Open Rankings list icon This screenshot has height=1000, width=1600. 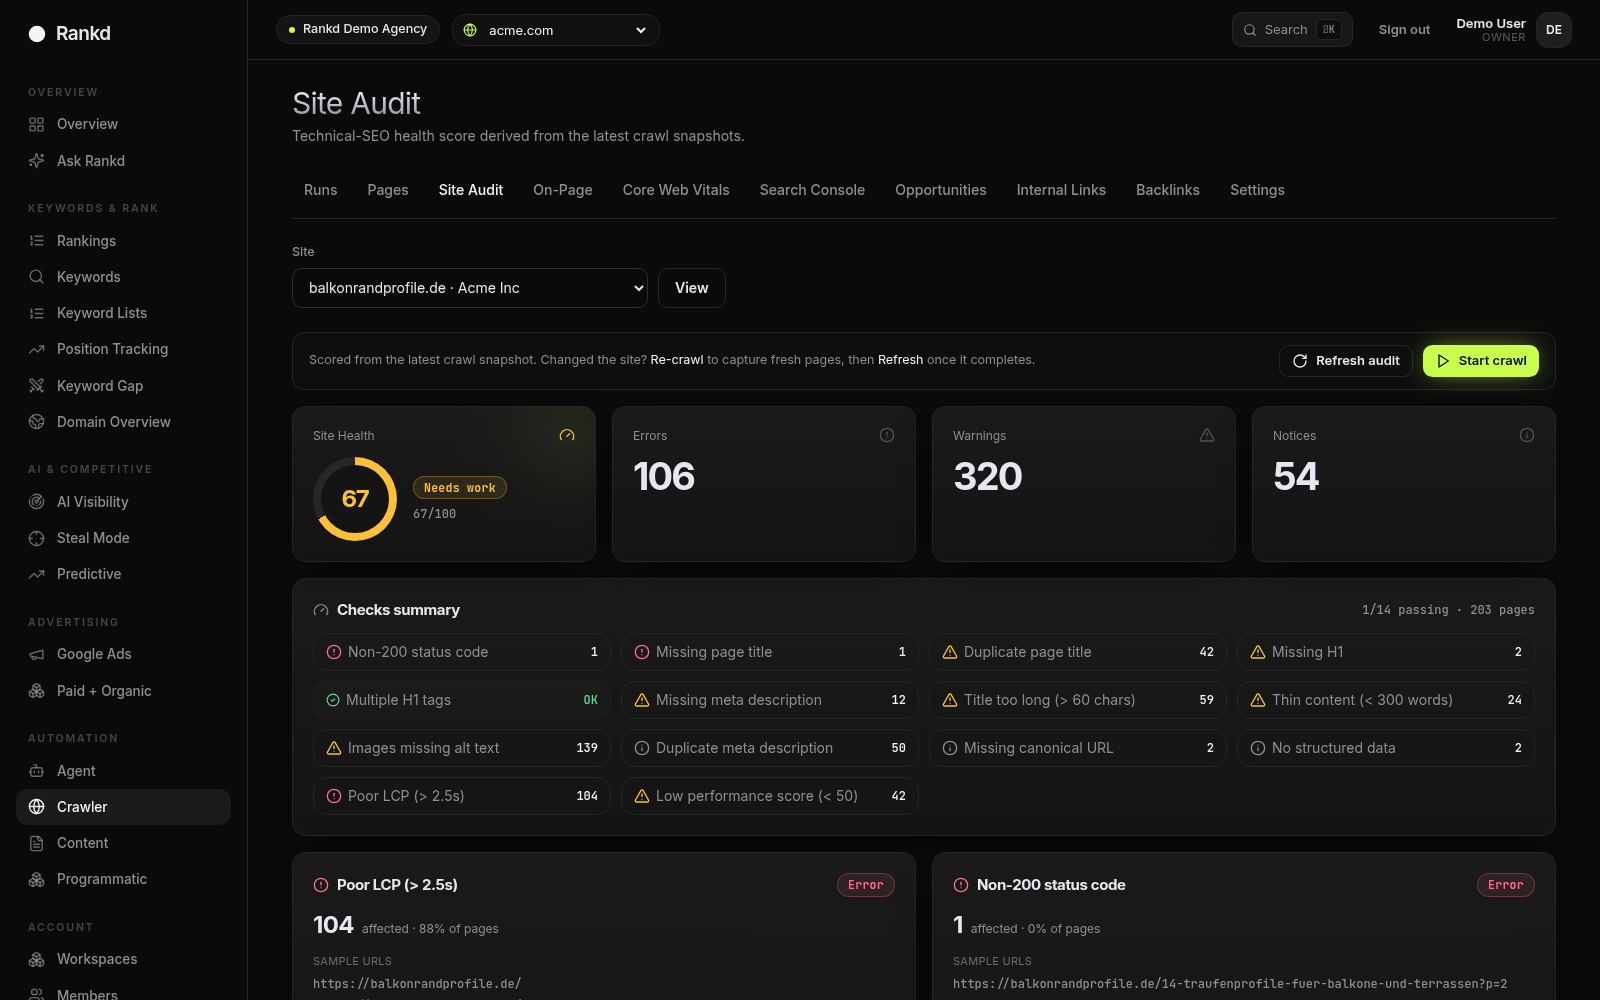click(x=37, y=241)
